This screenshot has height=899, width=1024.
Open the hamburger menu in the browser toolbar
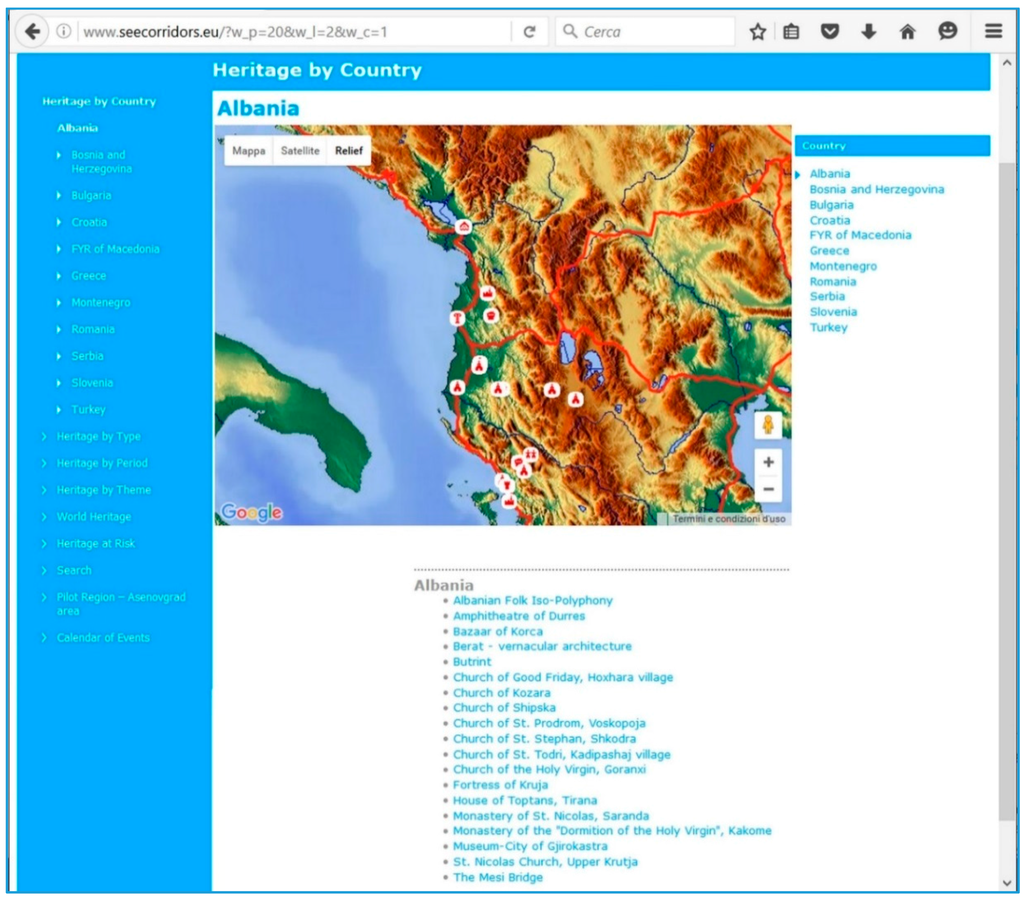click(x=993, y=32)
